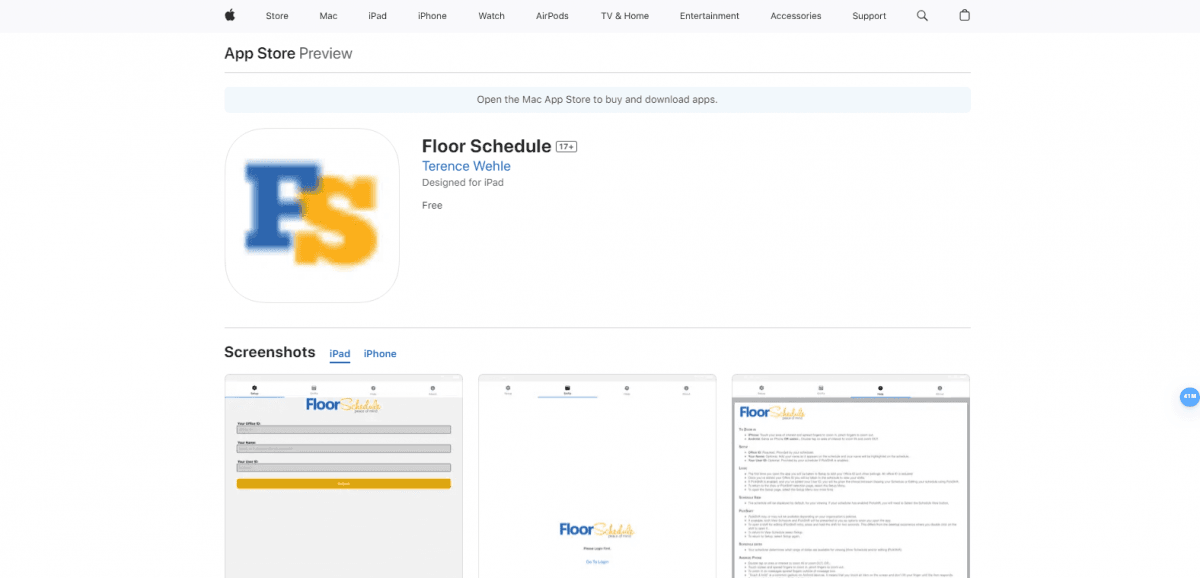1200x578 pixels.
Task: Switch screenshots to the iPhone tab
Action: click(x=380, y=354)
